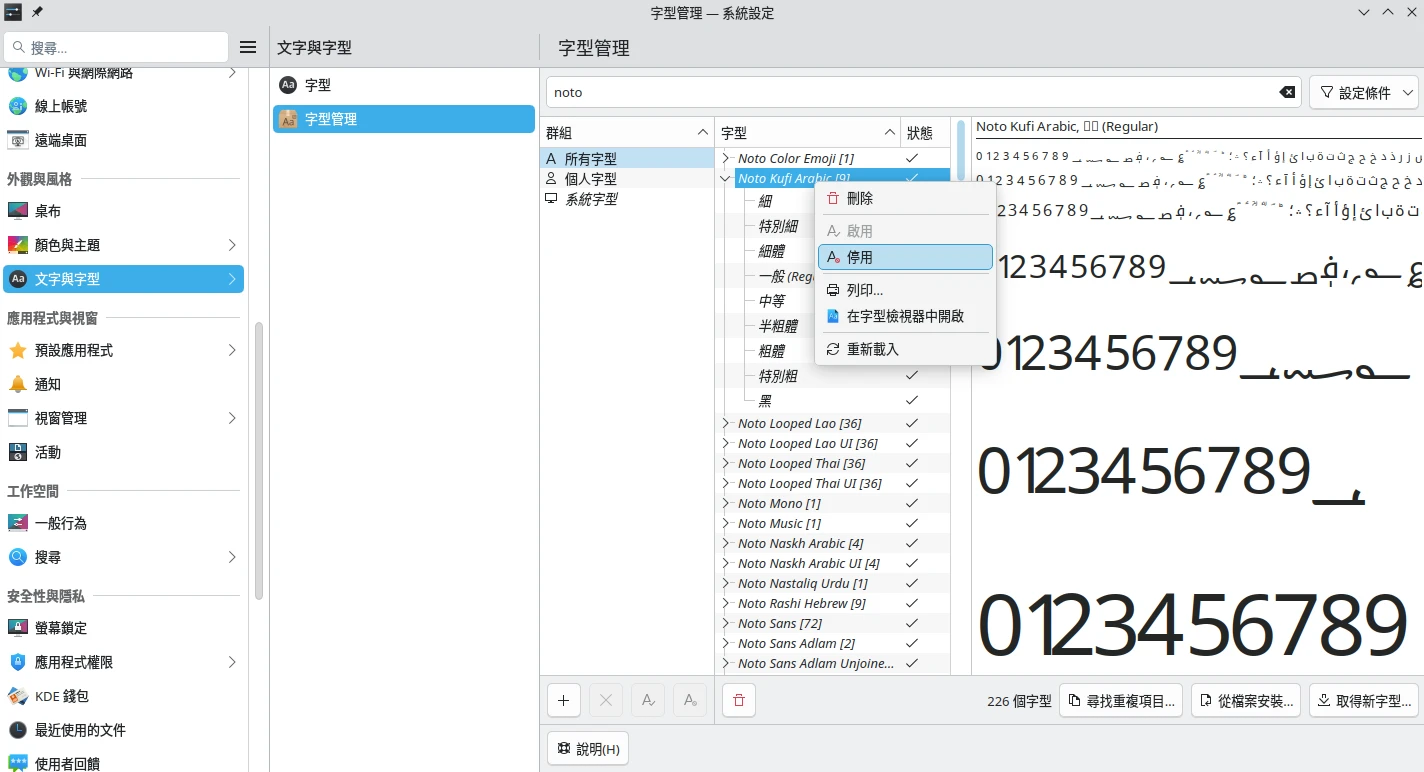Clear the noto search text

(1287, 92)
